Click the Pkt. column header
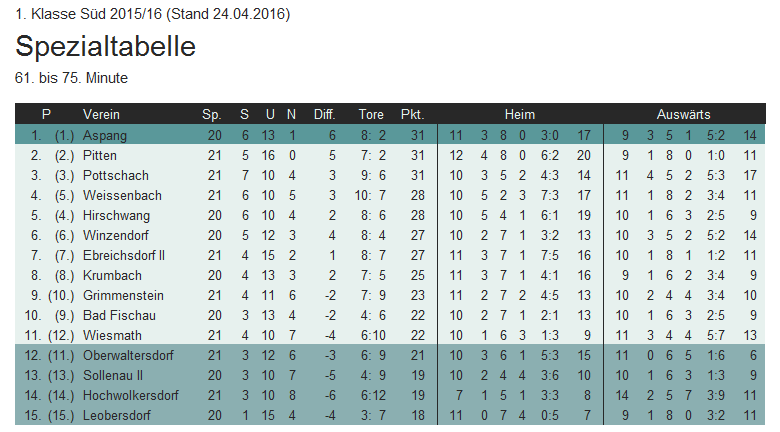 point(412,114)
